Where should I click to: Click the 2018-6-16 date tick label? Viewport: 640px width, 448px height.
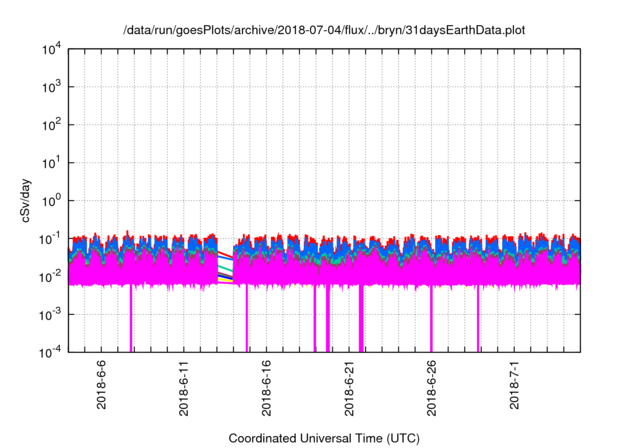pos(266,388)
